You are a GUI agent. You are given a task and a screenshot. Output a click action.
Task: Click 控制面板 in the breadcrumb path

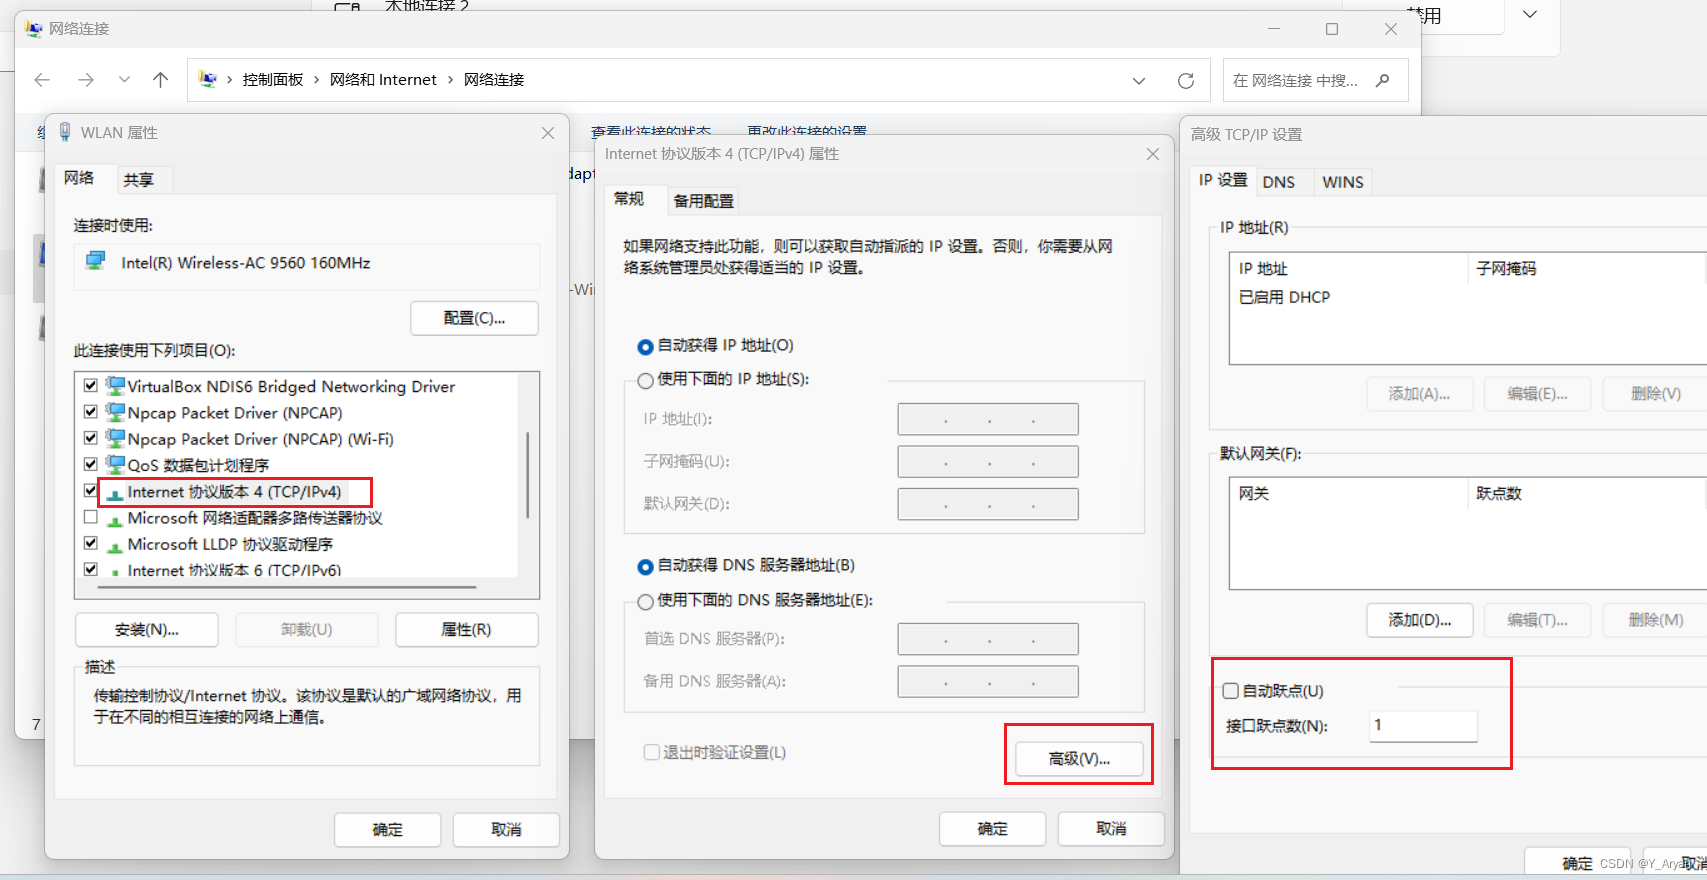pos(272,80)
